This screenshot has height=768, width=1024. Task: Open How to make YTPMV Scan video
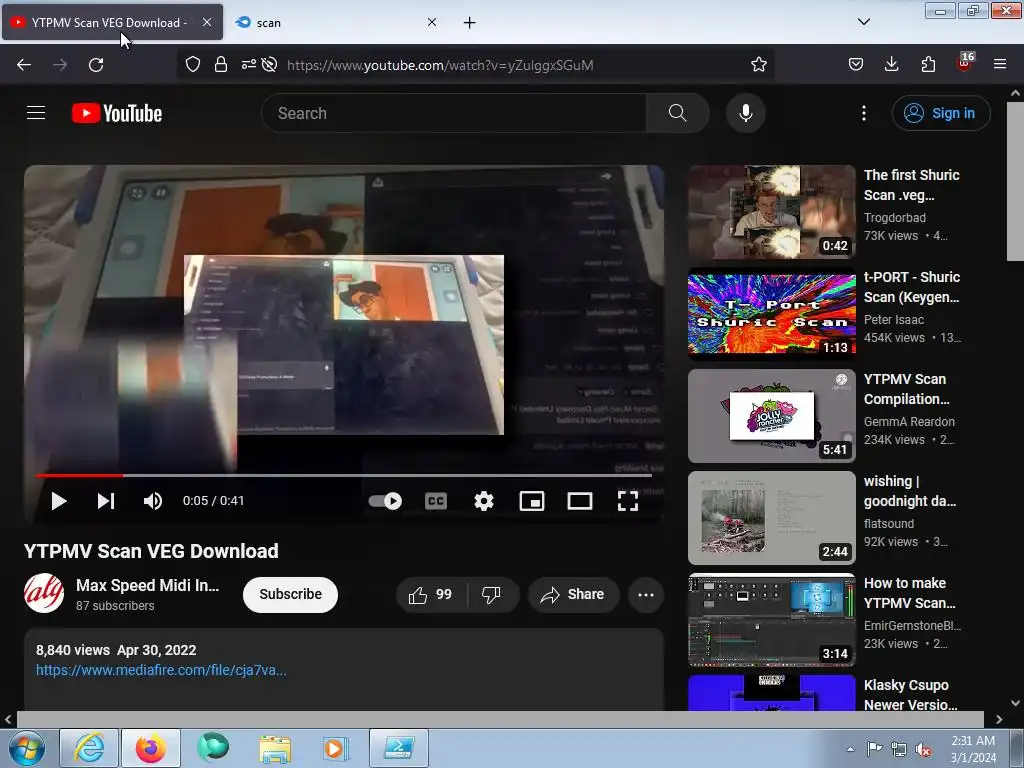coord(771,620)
